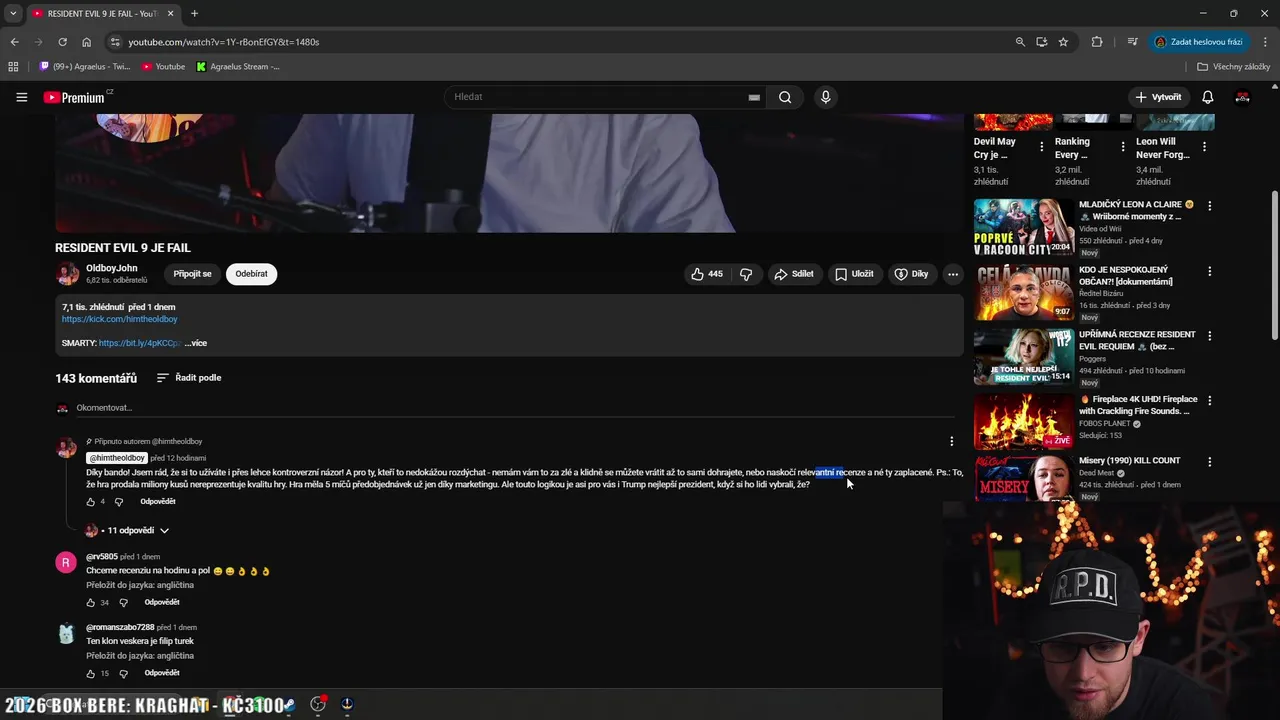Dislike the pinned @himtheoldboy comment
1280x720 pixels.
pyautogui.click(x=119, y=502)
